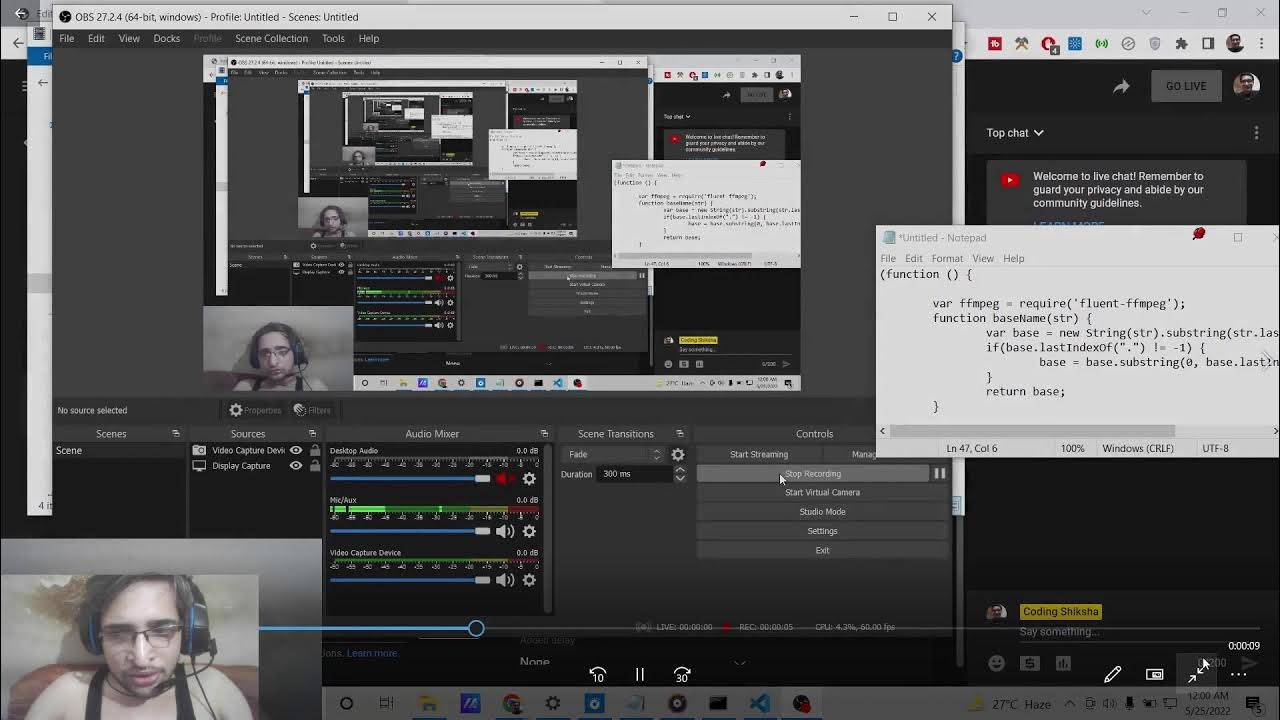This screenshot has height=720, width=1280.
Task: Open Mic/Aux audio settings gear
Action: [529, 531]
